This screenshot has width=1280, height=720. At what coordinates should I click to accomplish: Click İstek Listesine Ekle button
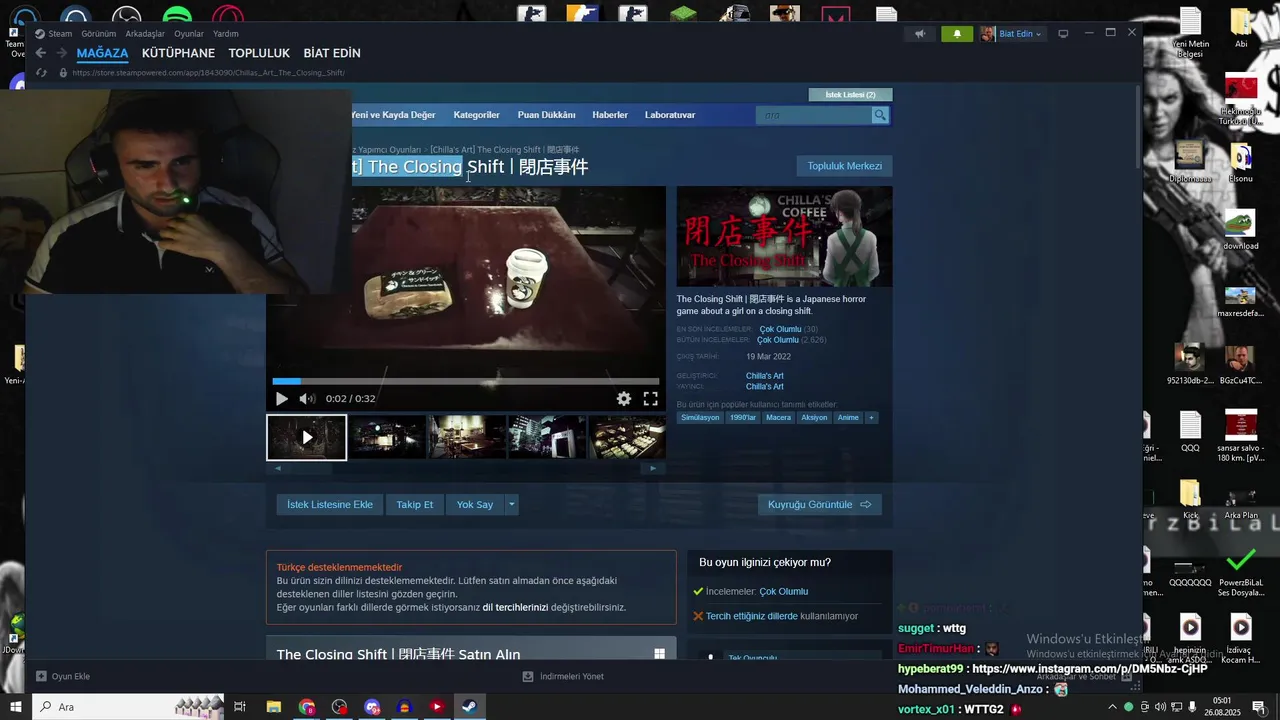330,505
